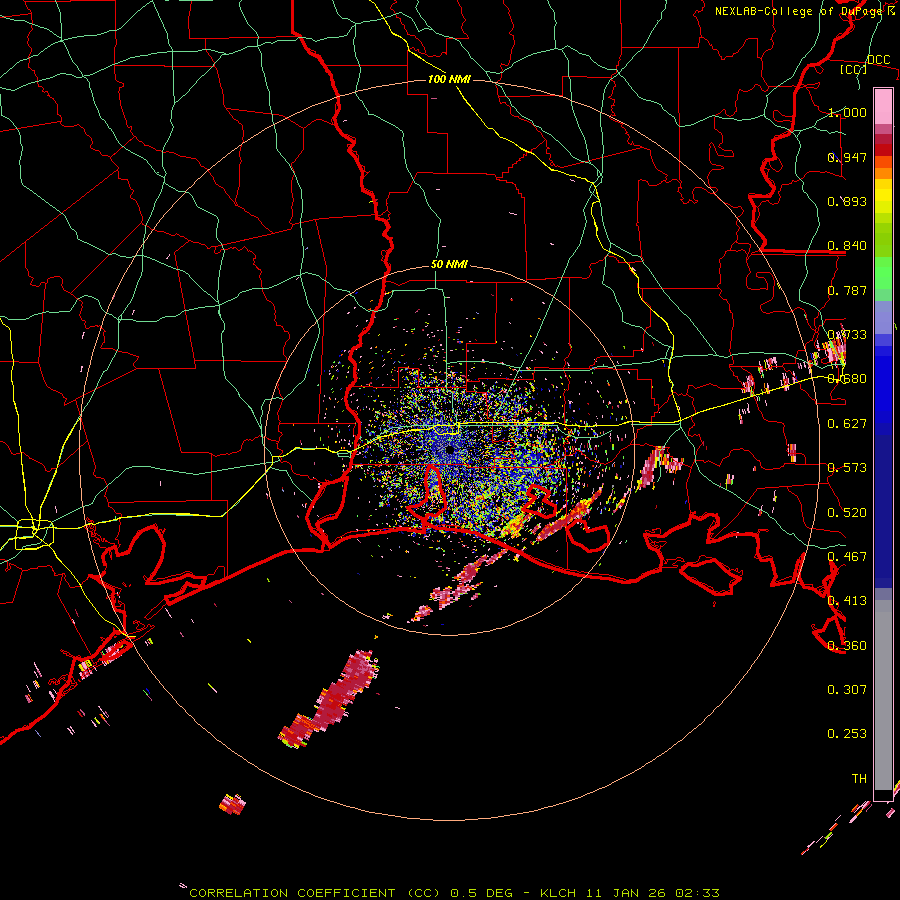The image size is (900, 900).
Task: Select the 0.680 scale value
Action: [x=847, y=379]
